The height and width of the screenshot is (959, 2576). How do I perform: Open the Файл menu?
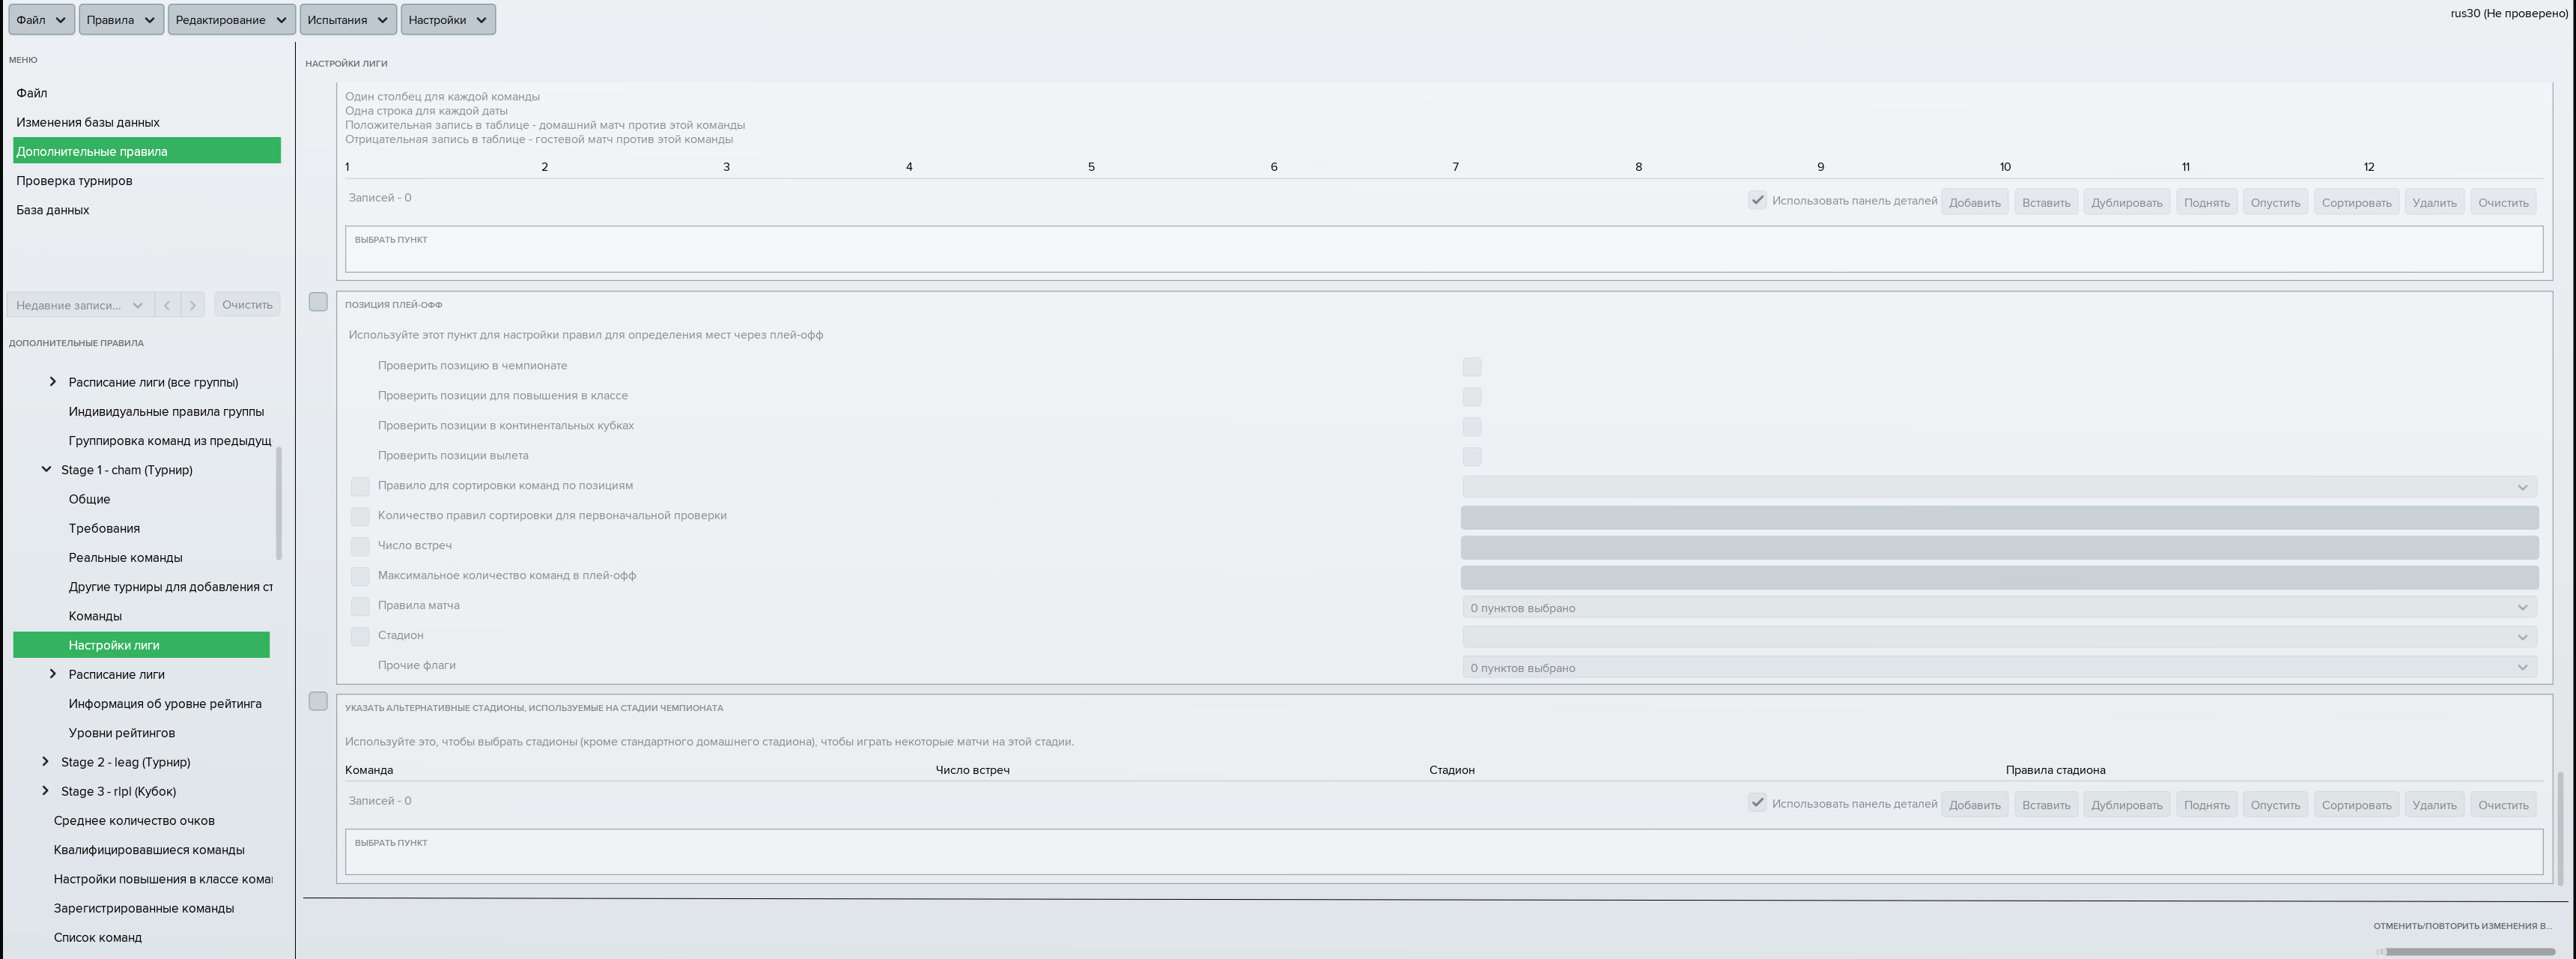click(x=41, y=20)
